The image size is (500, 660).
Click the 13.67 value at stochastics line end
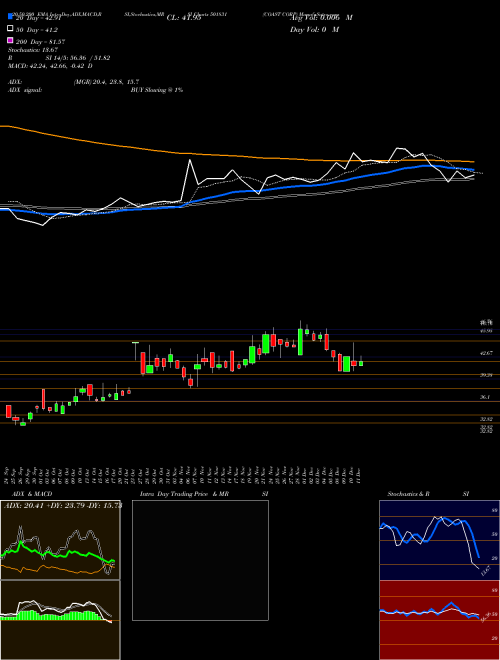486,572
